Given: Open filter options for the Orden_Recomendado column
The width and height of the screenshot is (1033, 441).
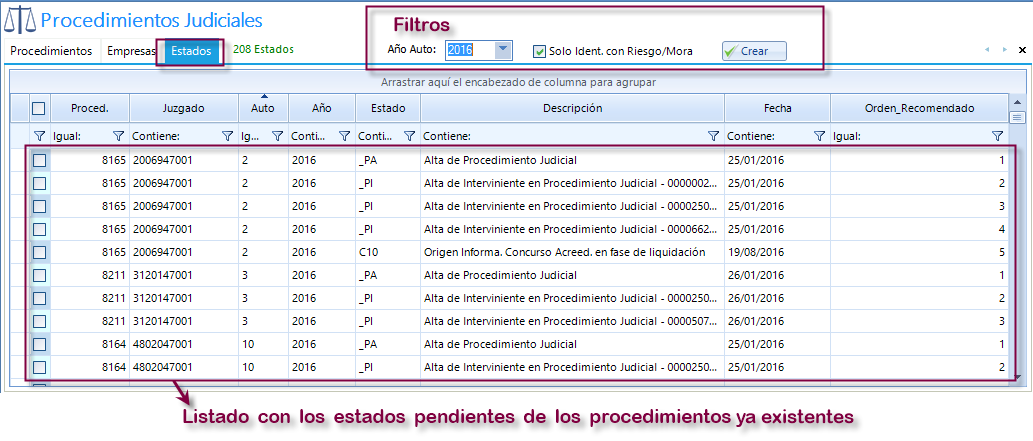Looking at the screenshot, I should 997,136.
